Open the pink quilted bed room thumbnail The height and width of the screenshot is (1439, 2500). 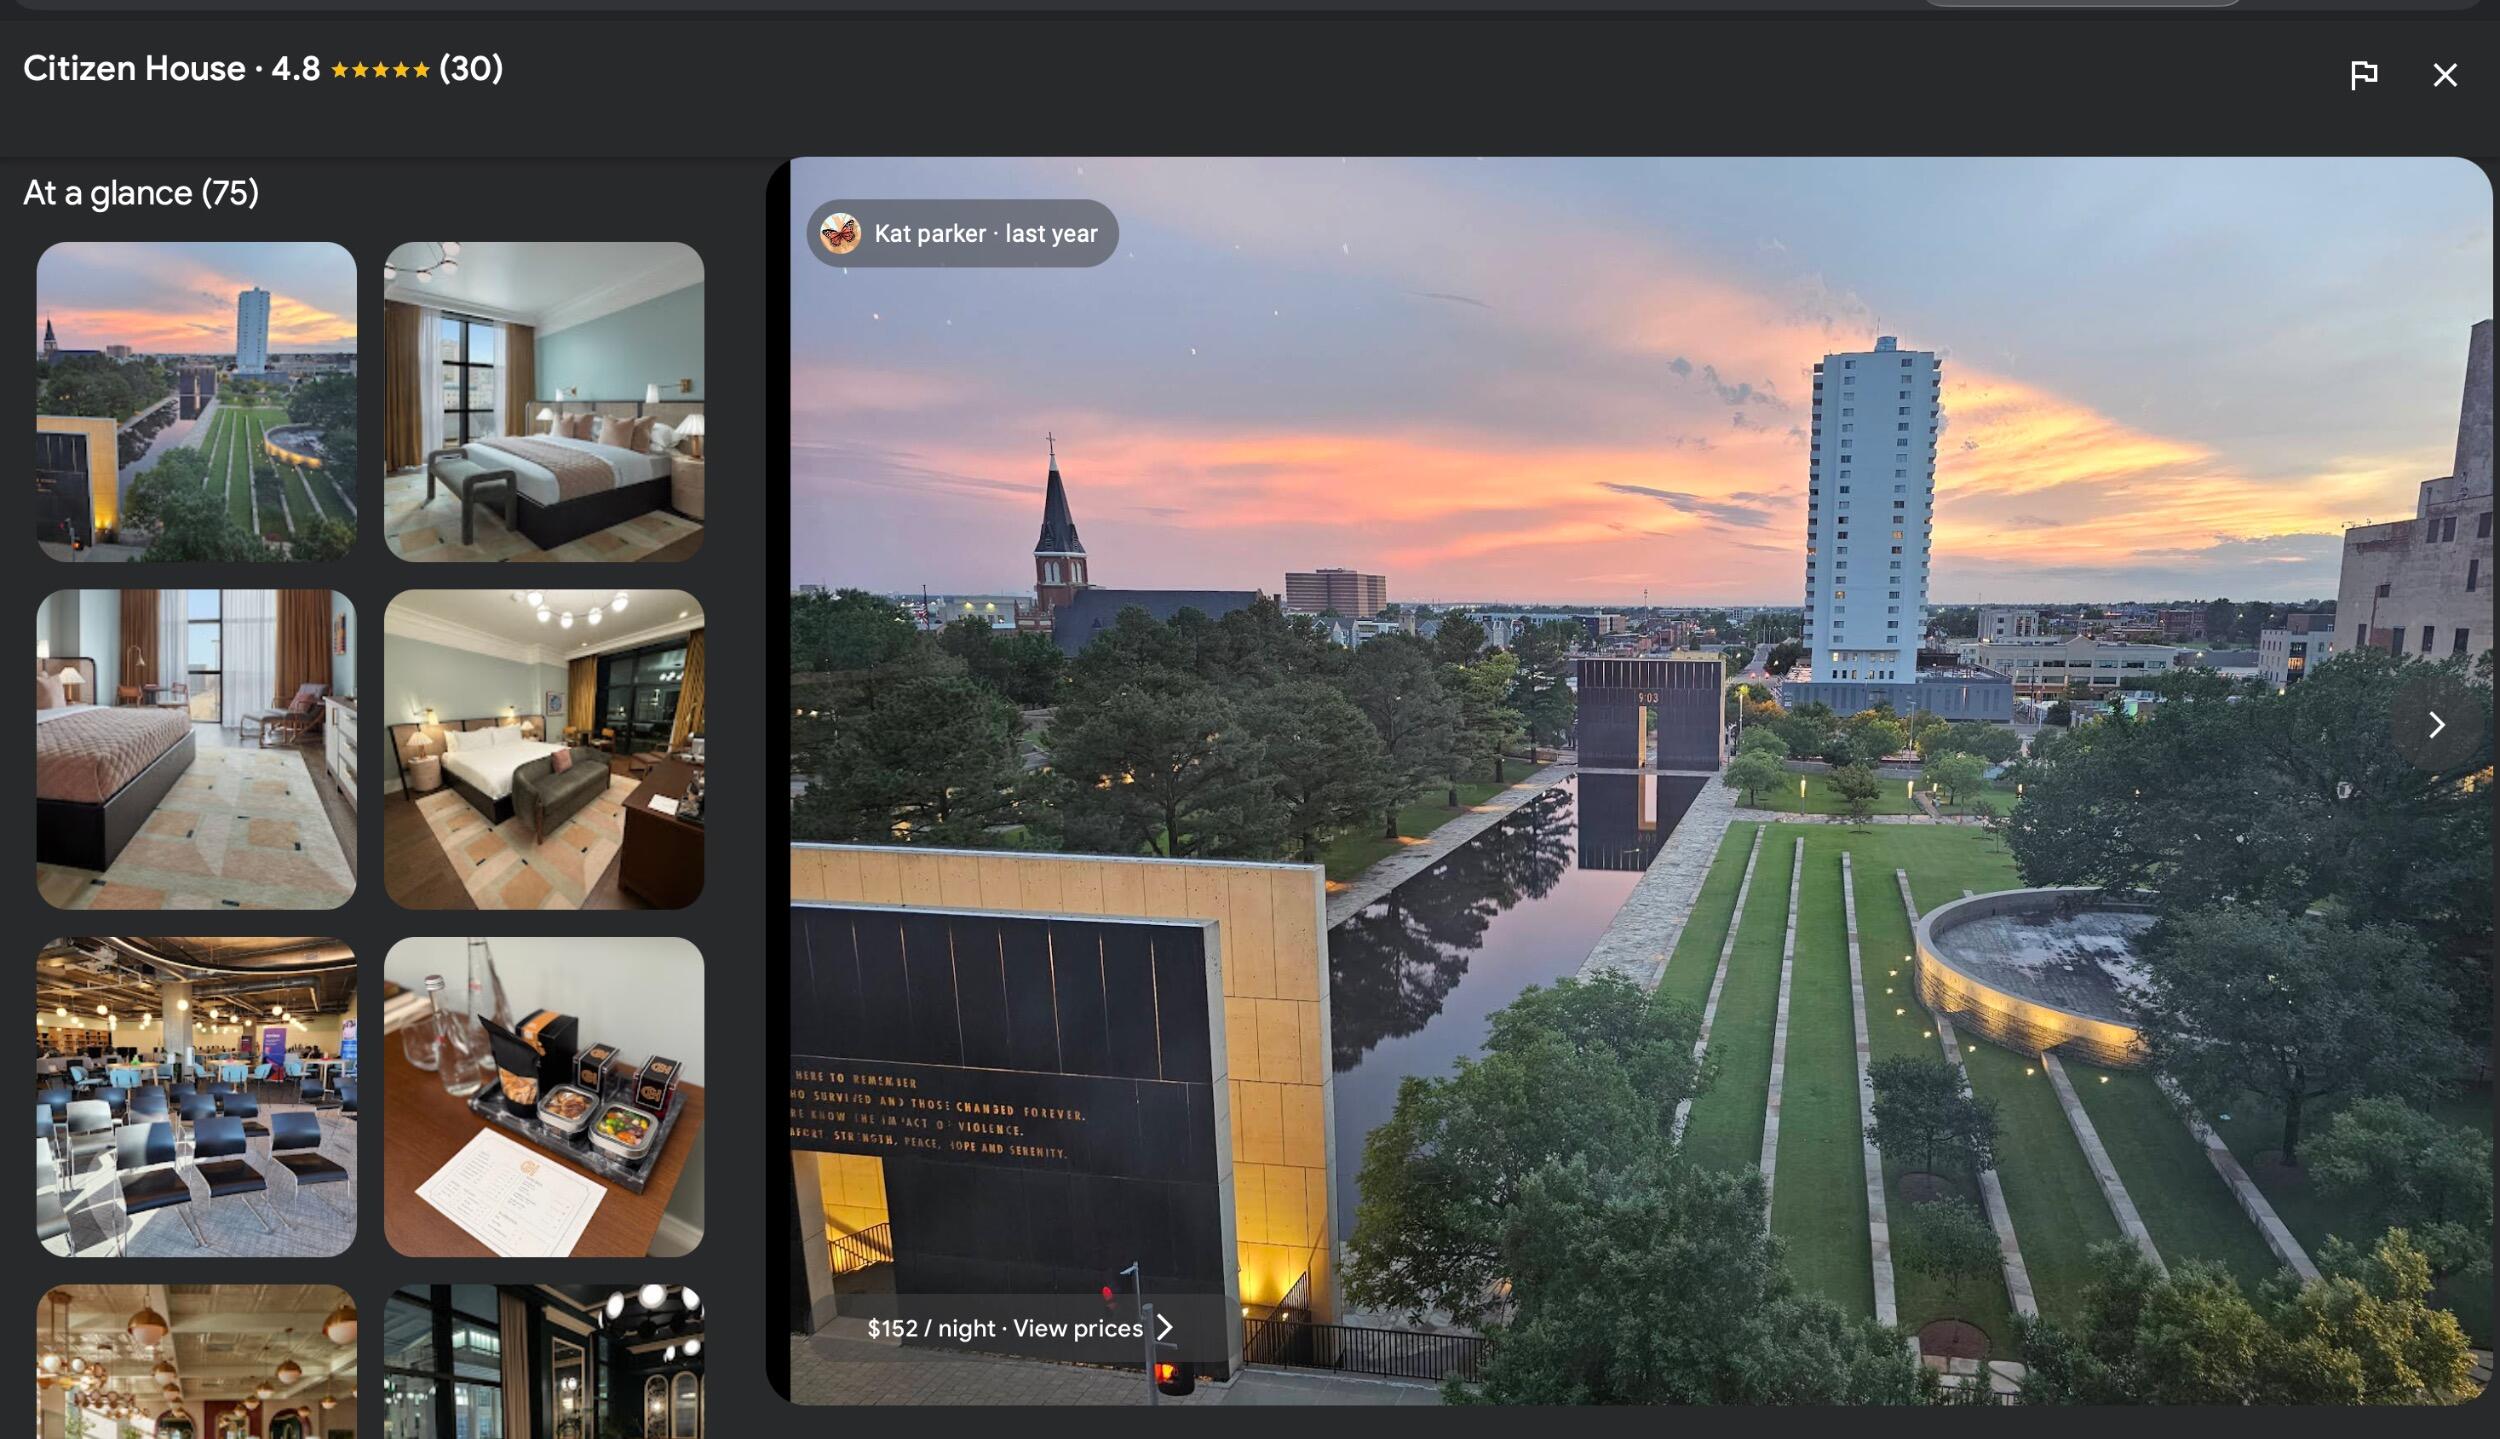pyautogui.click(x=196, y=749)
